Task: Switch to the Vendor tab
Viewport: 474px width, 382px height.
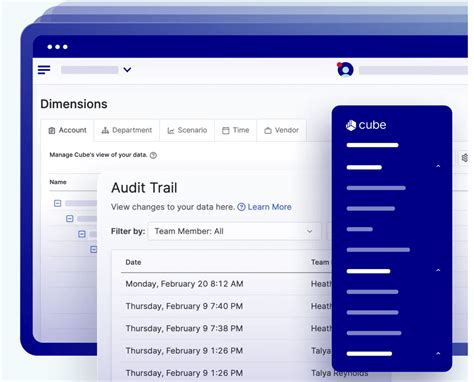Action: coord(282,130)
